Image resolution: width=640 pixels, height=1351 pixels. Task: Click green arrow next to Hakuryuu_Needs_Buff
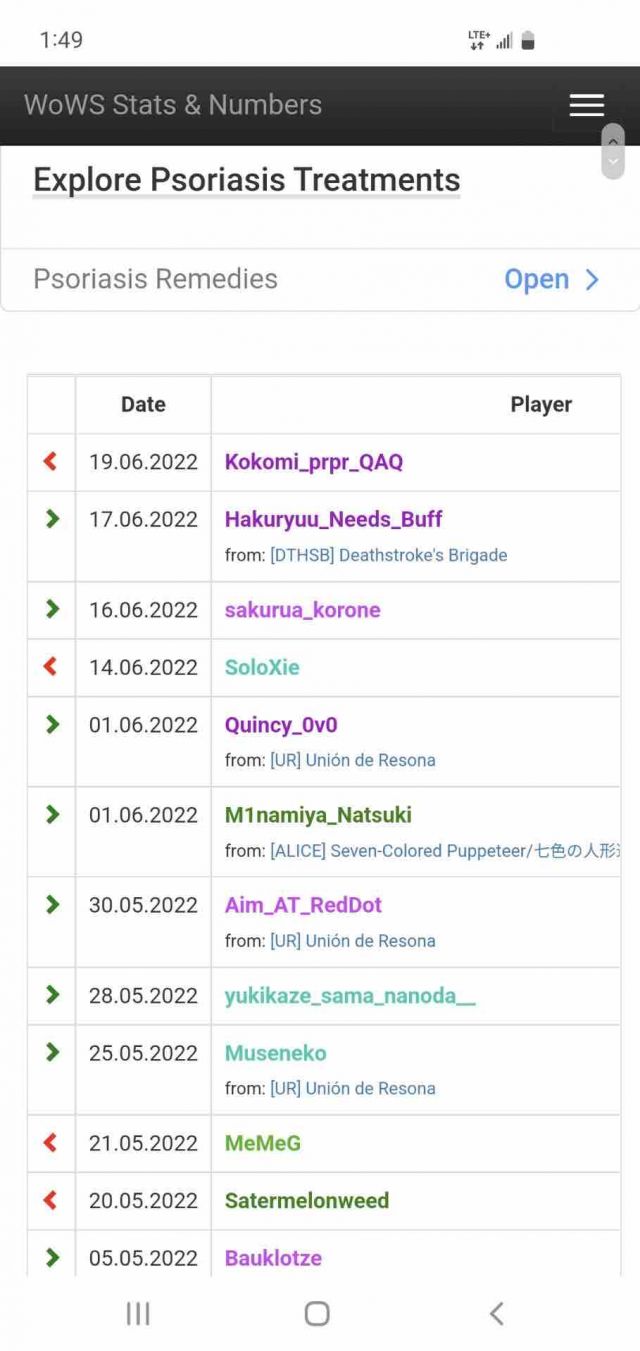tap(52, 519)
